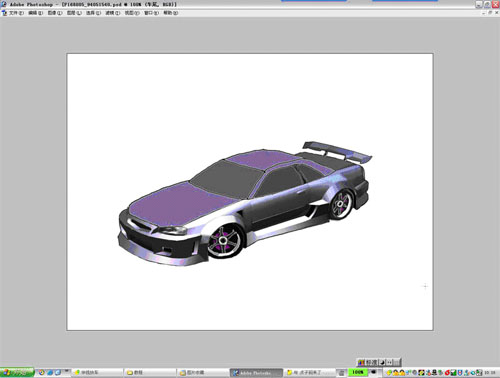This screenshot has width=500, height=378.
Task: Toggle the IME punctuation mode icon
Action: (389, 362)
